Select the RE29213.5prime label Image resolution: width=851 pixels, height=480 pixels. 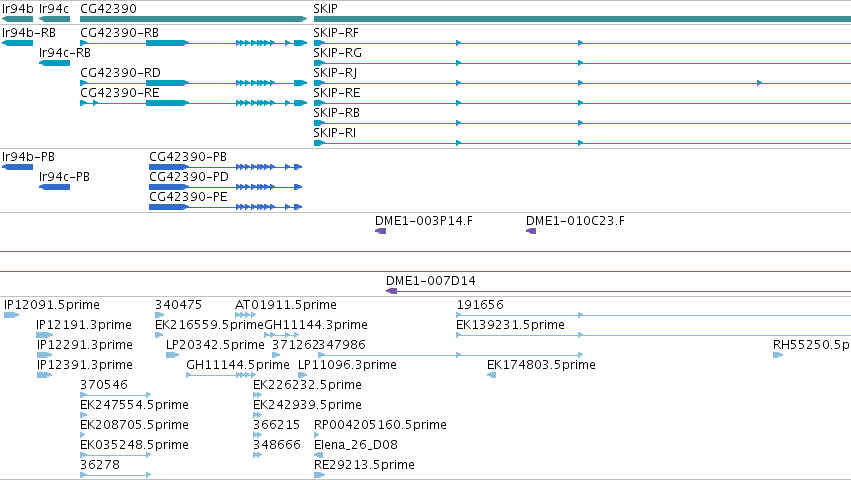(x=365, y=465)
